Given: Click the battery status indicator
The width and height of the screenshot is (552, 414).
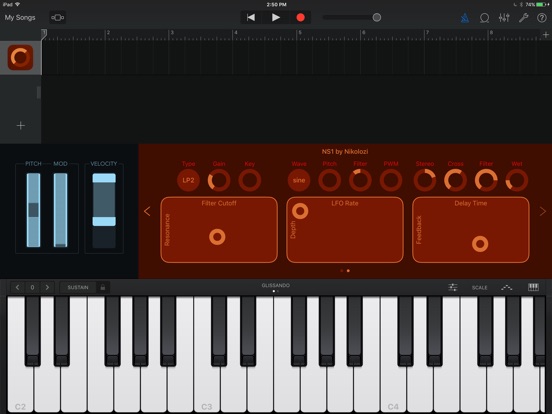Looking at the screenshot, I should tap(542, 5).
